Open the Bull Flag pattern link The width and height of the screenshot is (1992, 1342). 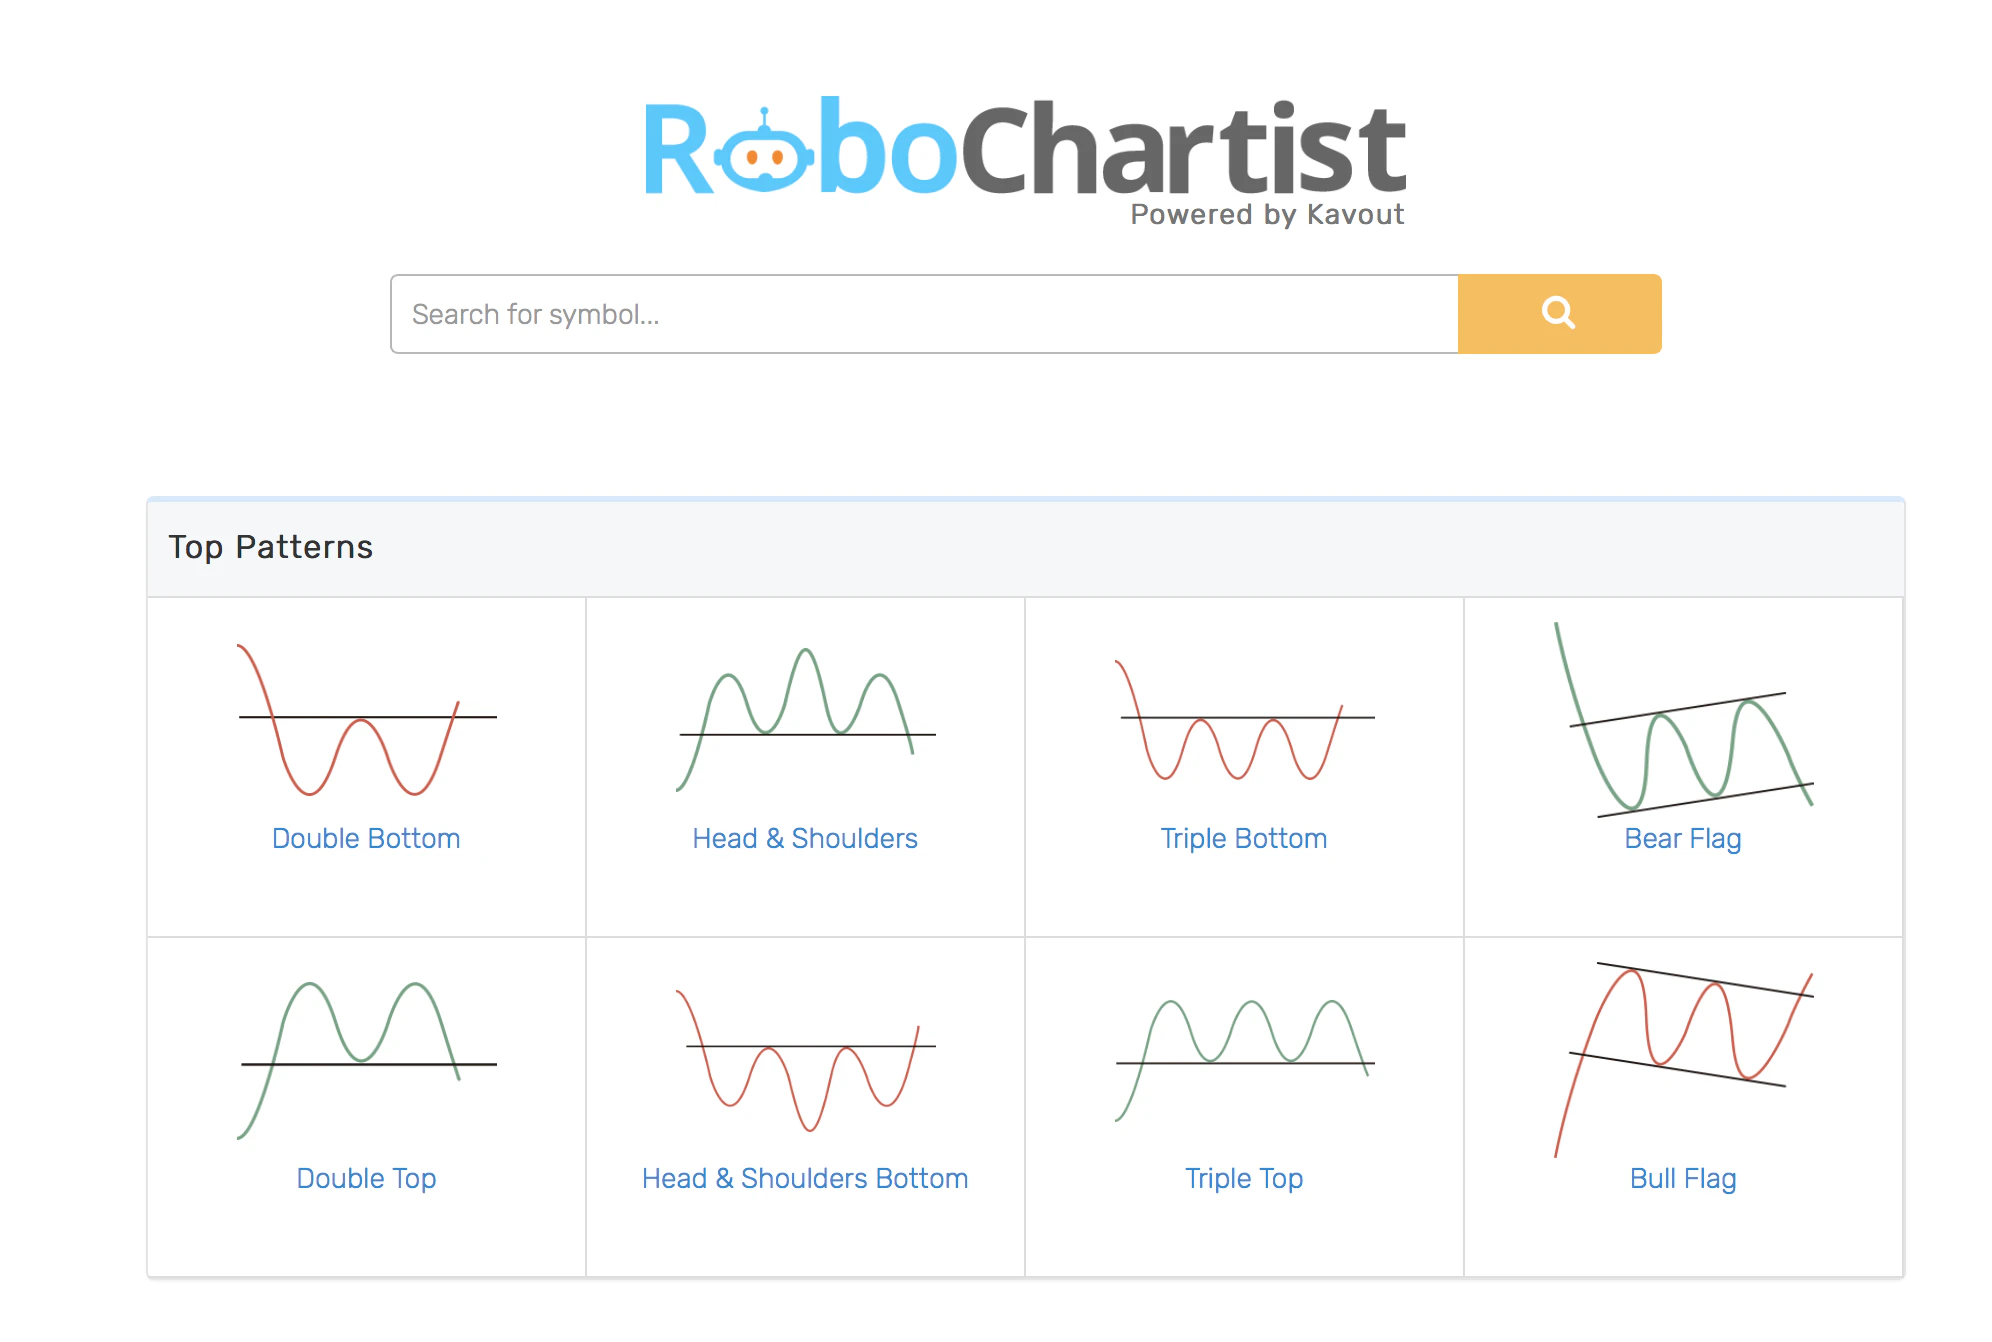pos(1683,1178)
